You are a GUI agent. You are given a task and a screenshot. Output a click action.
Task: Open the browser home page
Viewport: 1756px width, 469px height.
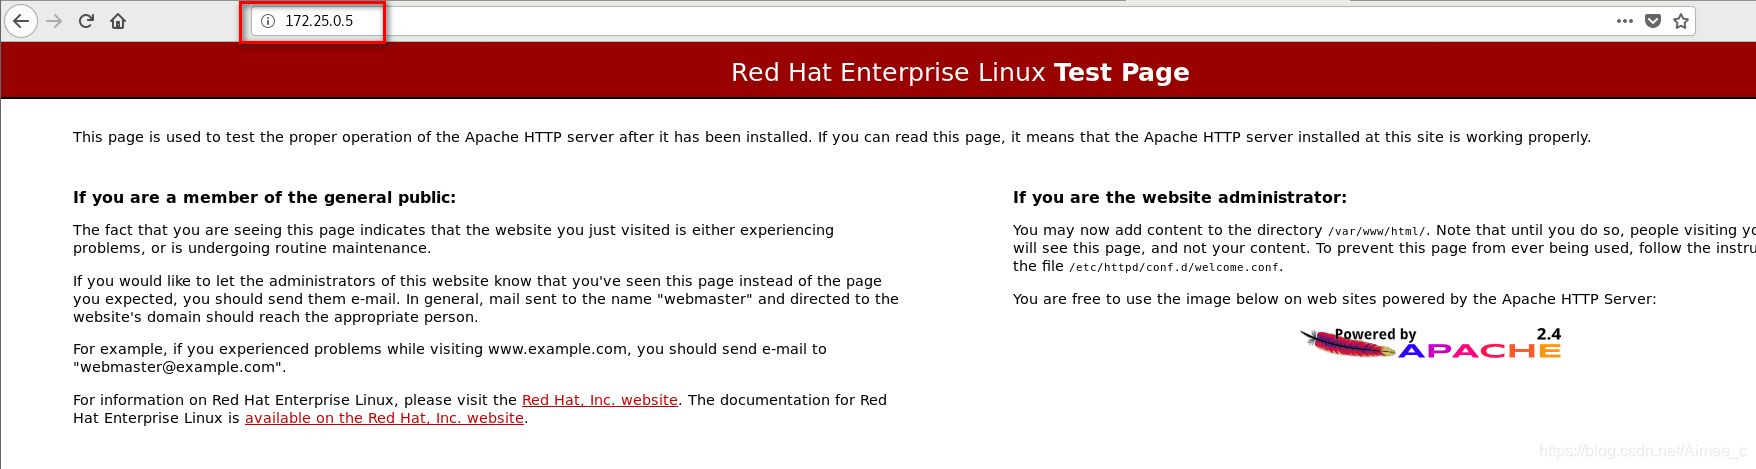point(118,21)
